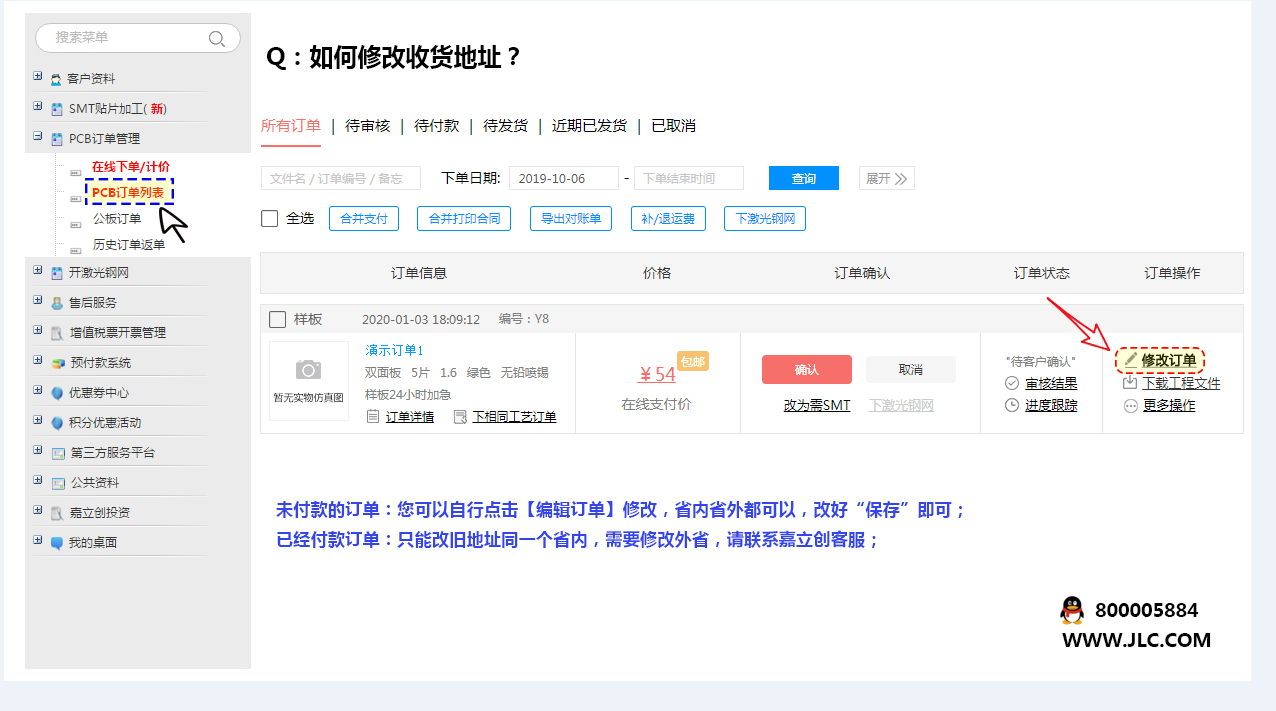1276x711 pixels.
Task: Click the 文件名/订单编号/备忘 search field
Action: [345, 179]
